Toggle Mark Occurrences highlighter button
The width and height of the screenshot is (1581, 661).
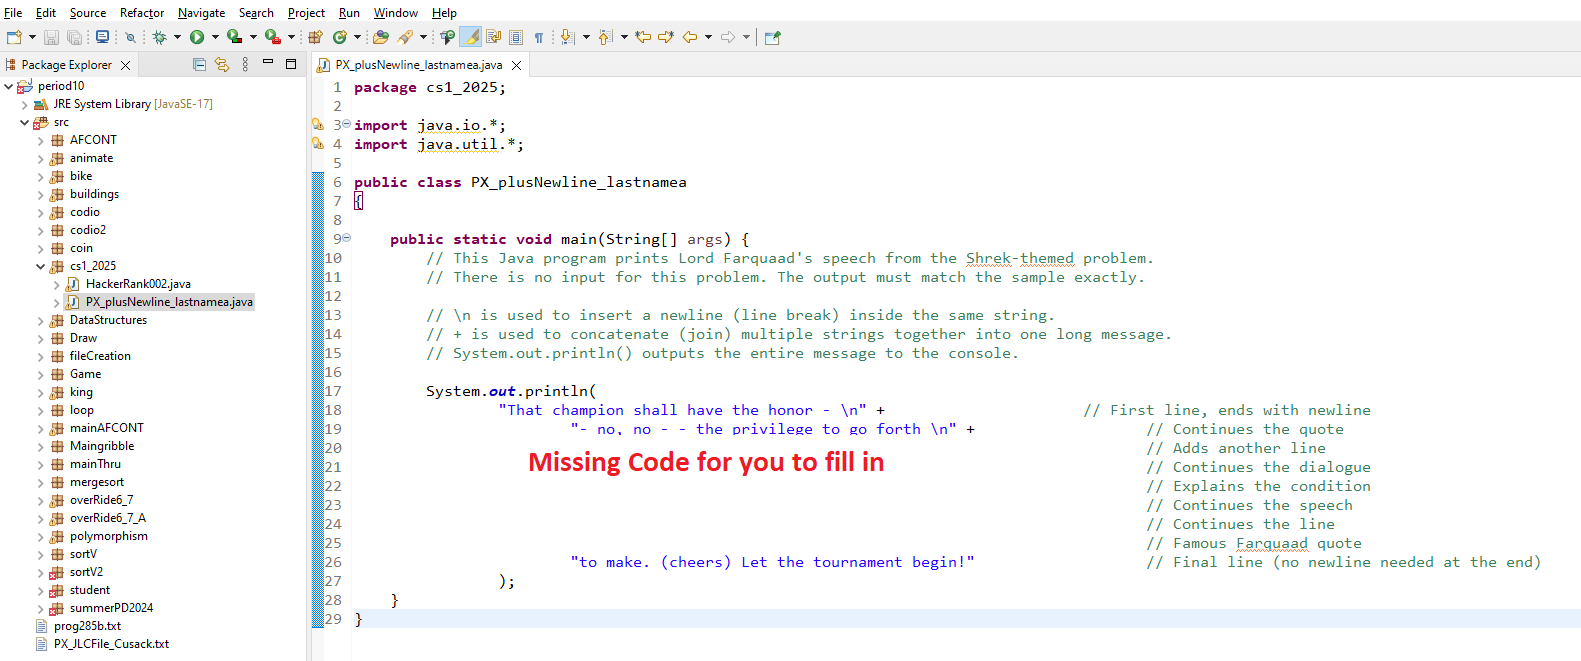(x=471, y=37)
